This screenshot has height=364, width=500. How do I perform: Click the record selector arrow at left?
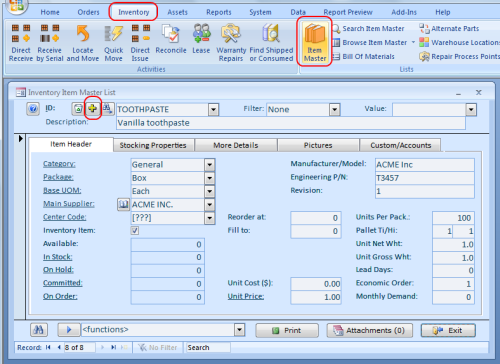coord(20,138)
